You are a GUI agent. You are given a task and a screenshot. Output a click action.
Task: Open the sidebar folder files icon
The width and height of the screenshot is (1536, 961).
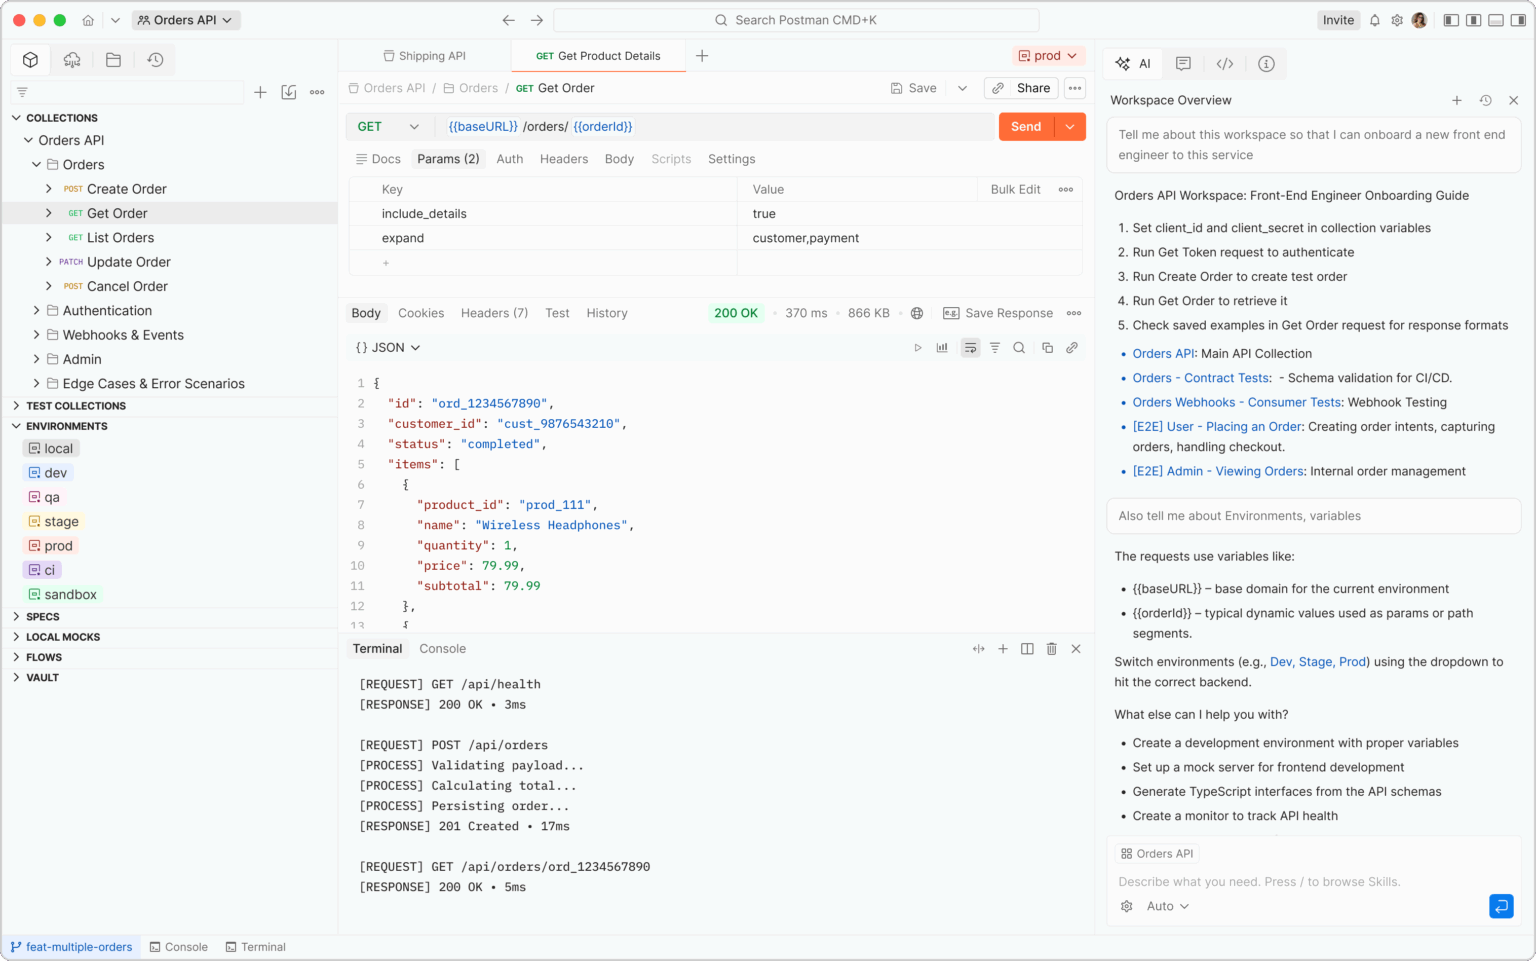(113, 60)
